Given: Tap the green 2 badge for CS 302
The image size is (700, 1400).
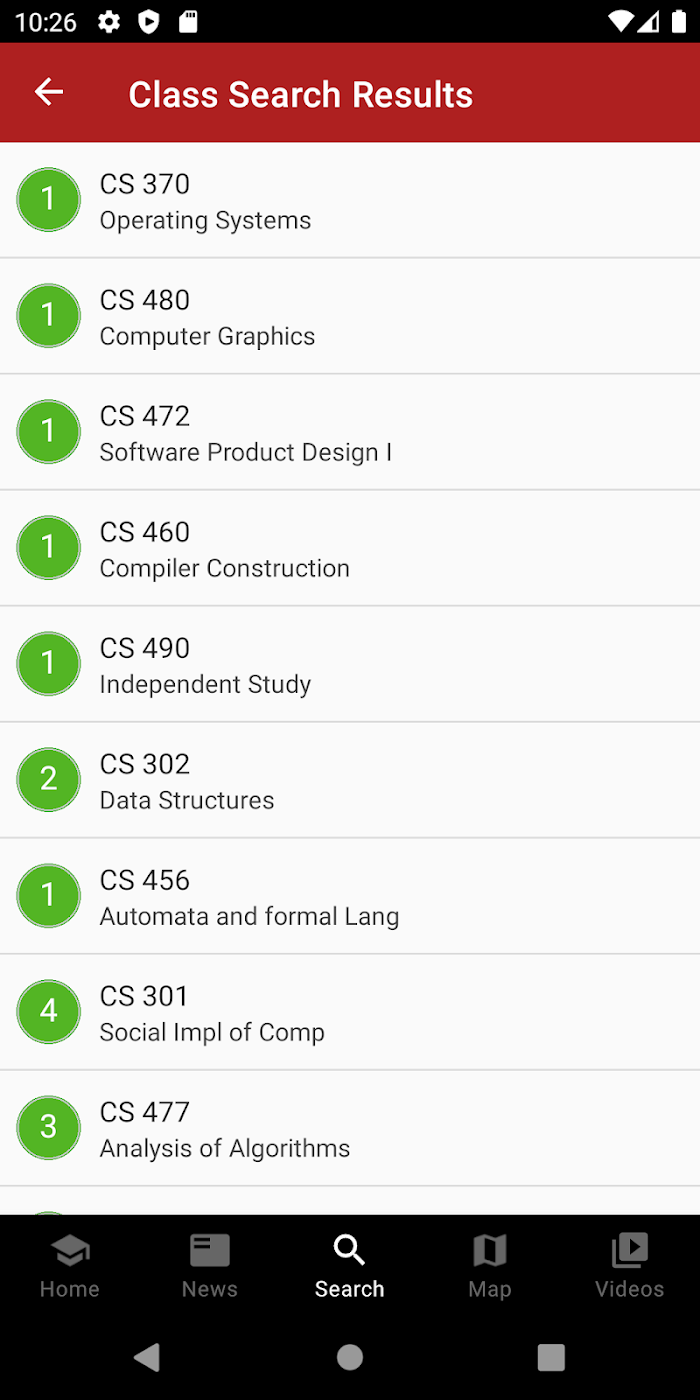Looking at the screenshot, I should click(x=48, y=780).
